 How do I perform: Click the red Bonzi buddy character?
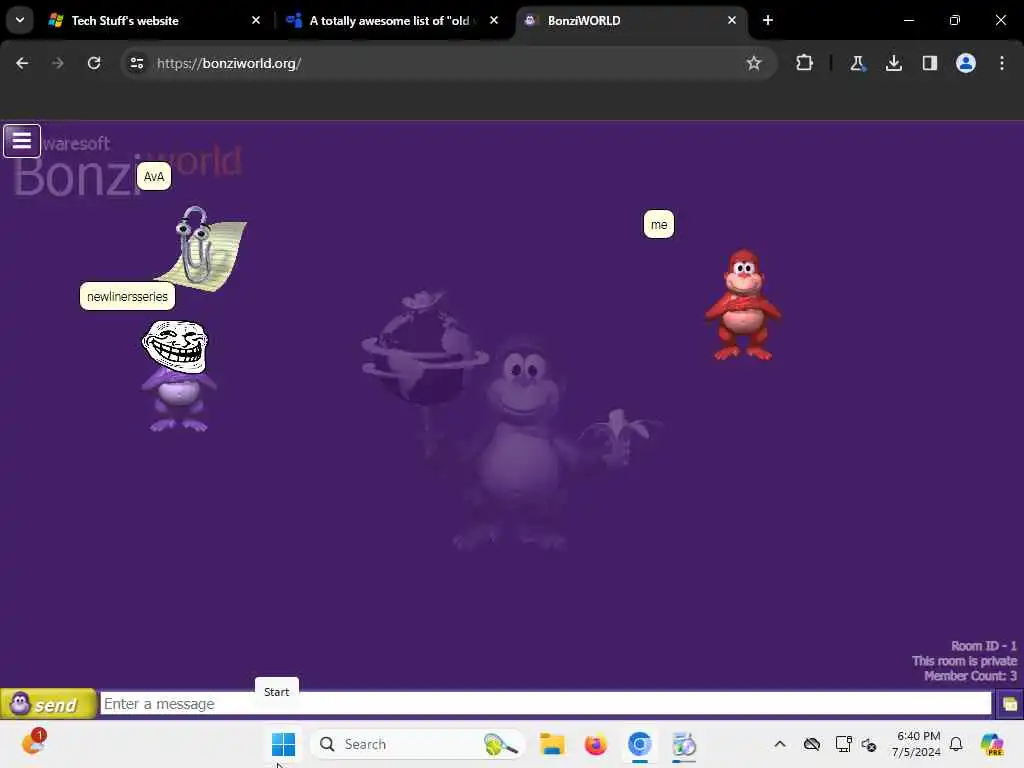click(743, 304)
